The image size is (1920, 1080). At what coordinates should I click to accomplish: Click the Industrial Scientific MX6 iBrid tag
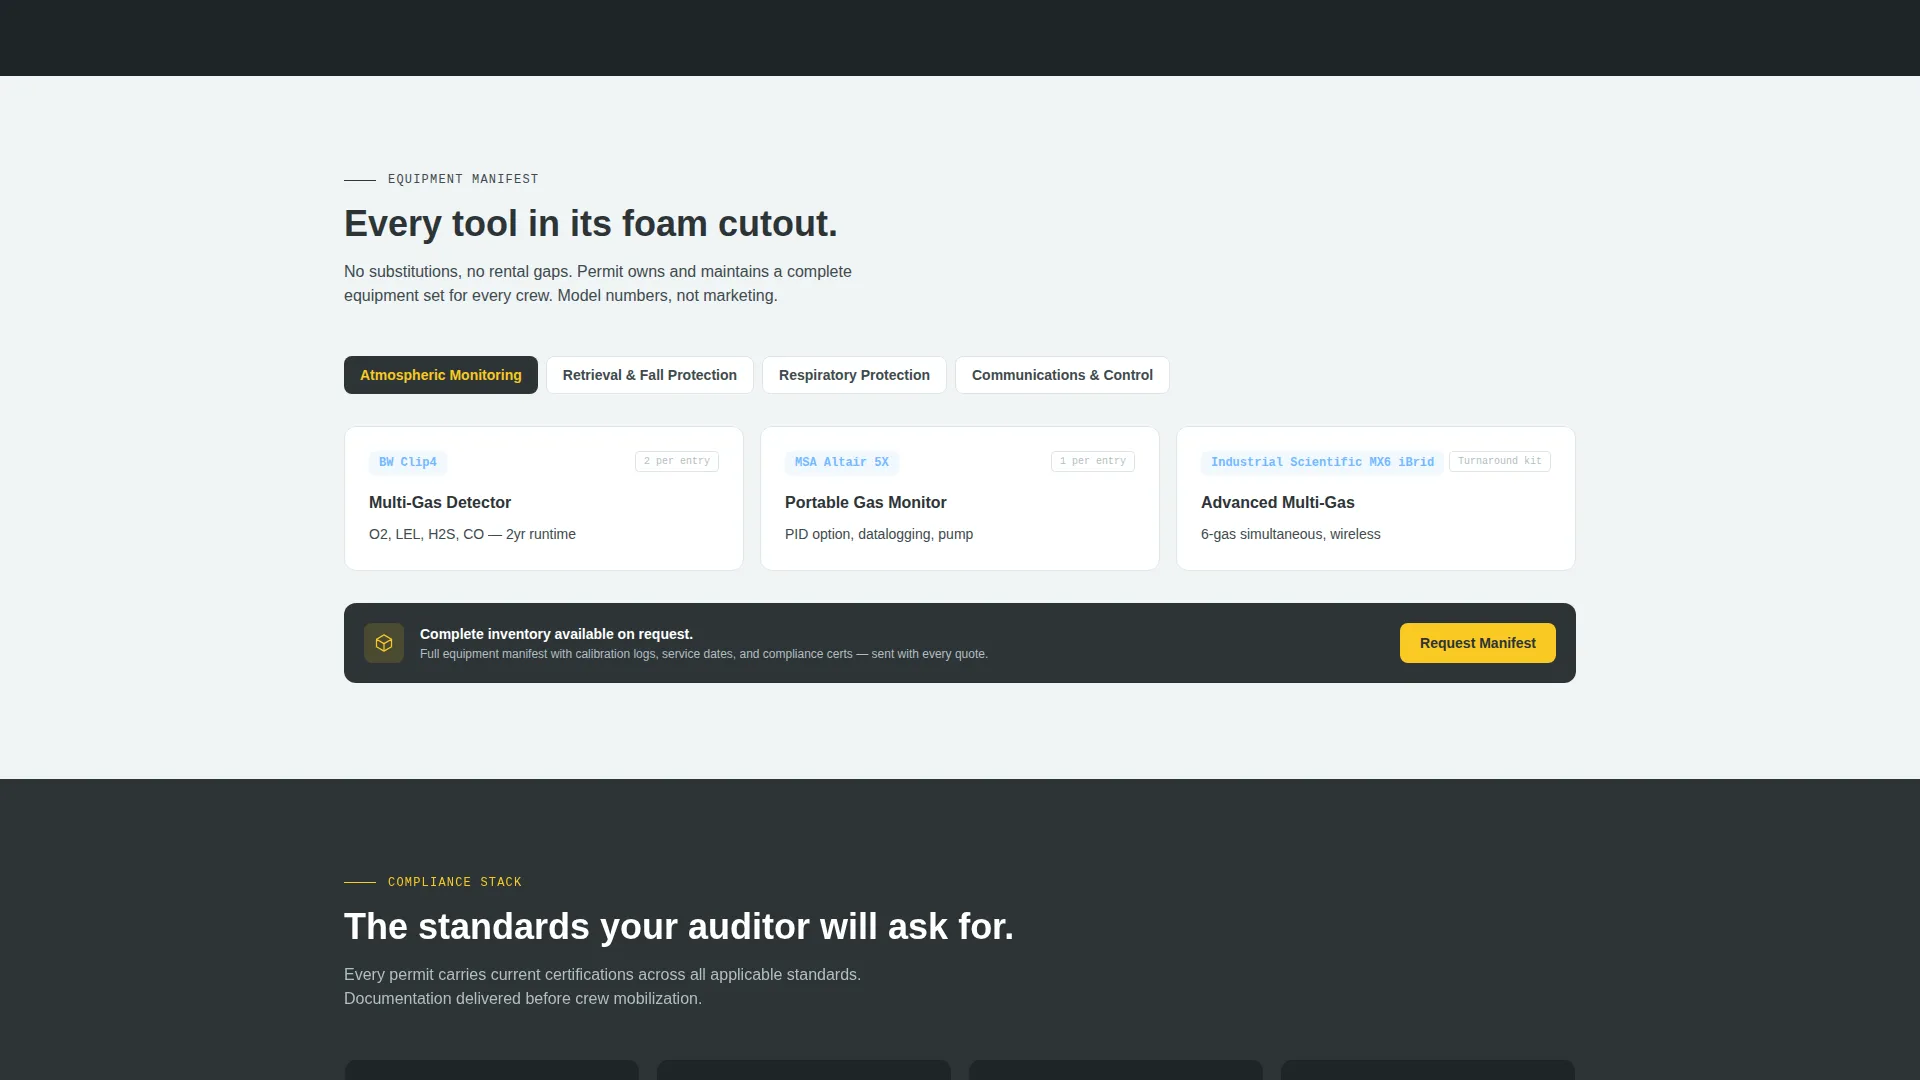pos(1322,462)
